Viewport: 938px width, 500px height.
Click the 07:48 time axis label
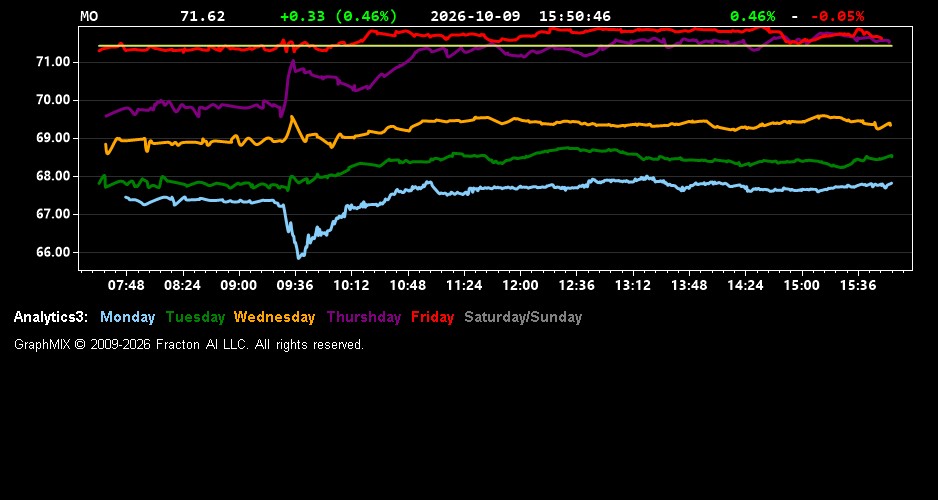[126, 285]
